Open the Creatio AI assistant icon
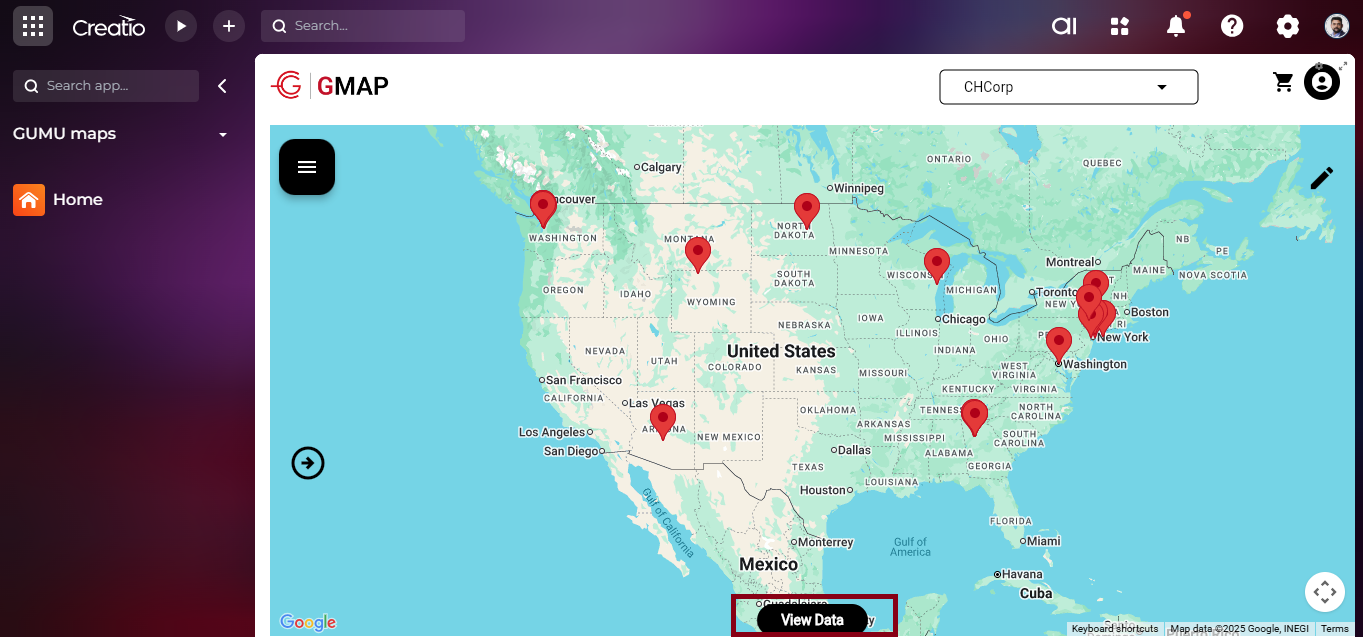Viewport: 1363px width, 637px height. tap(1064, 26)
